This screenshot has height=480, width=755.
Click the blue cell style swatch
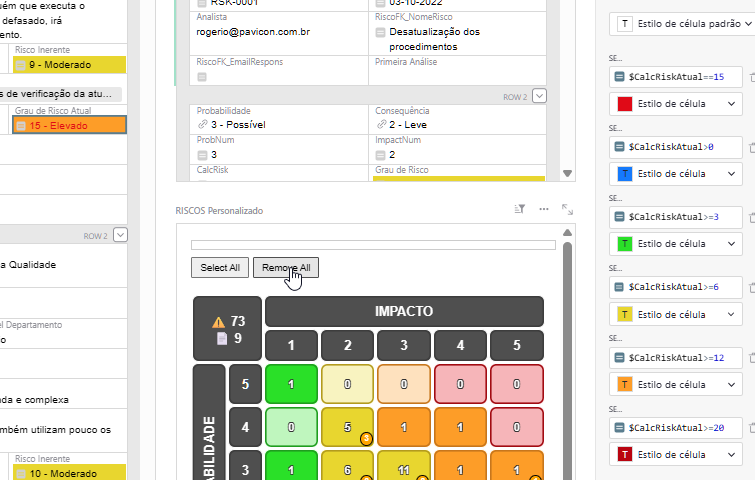pos(625,173)
